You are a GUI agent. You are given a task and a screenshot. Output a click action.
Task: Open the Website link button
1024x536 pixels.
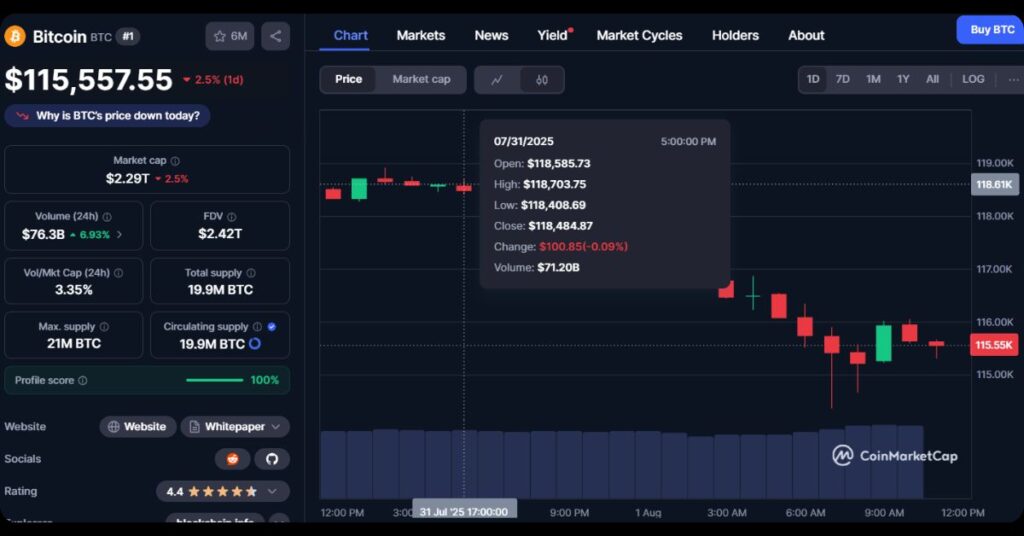click(138, 426)
